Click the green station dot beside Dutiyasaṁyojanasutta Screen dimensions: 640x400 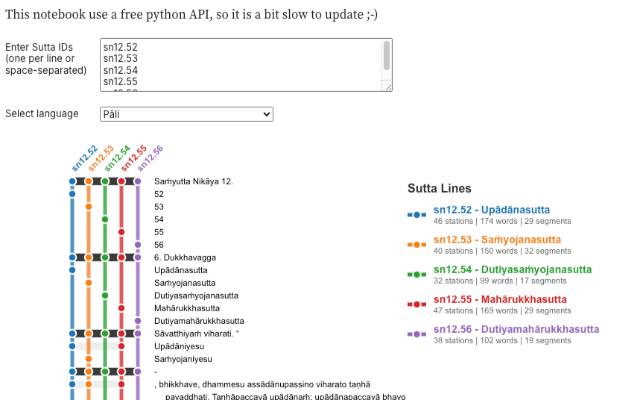pos(105,295)
